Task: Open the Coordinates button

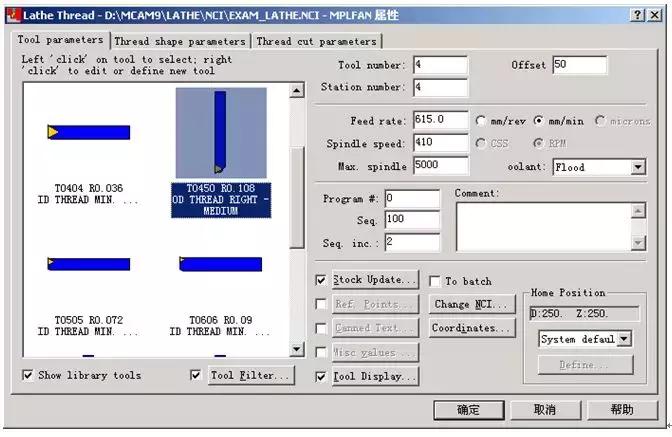Action: point(472,328)
